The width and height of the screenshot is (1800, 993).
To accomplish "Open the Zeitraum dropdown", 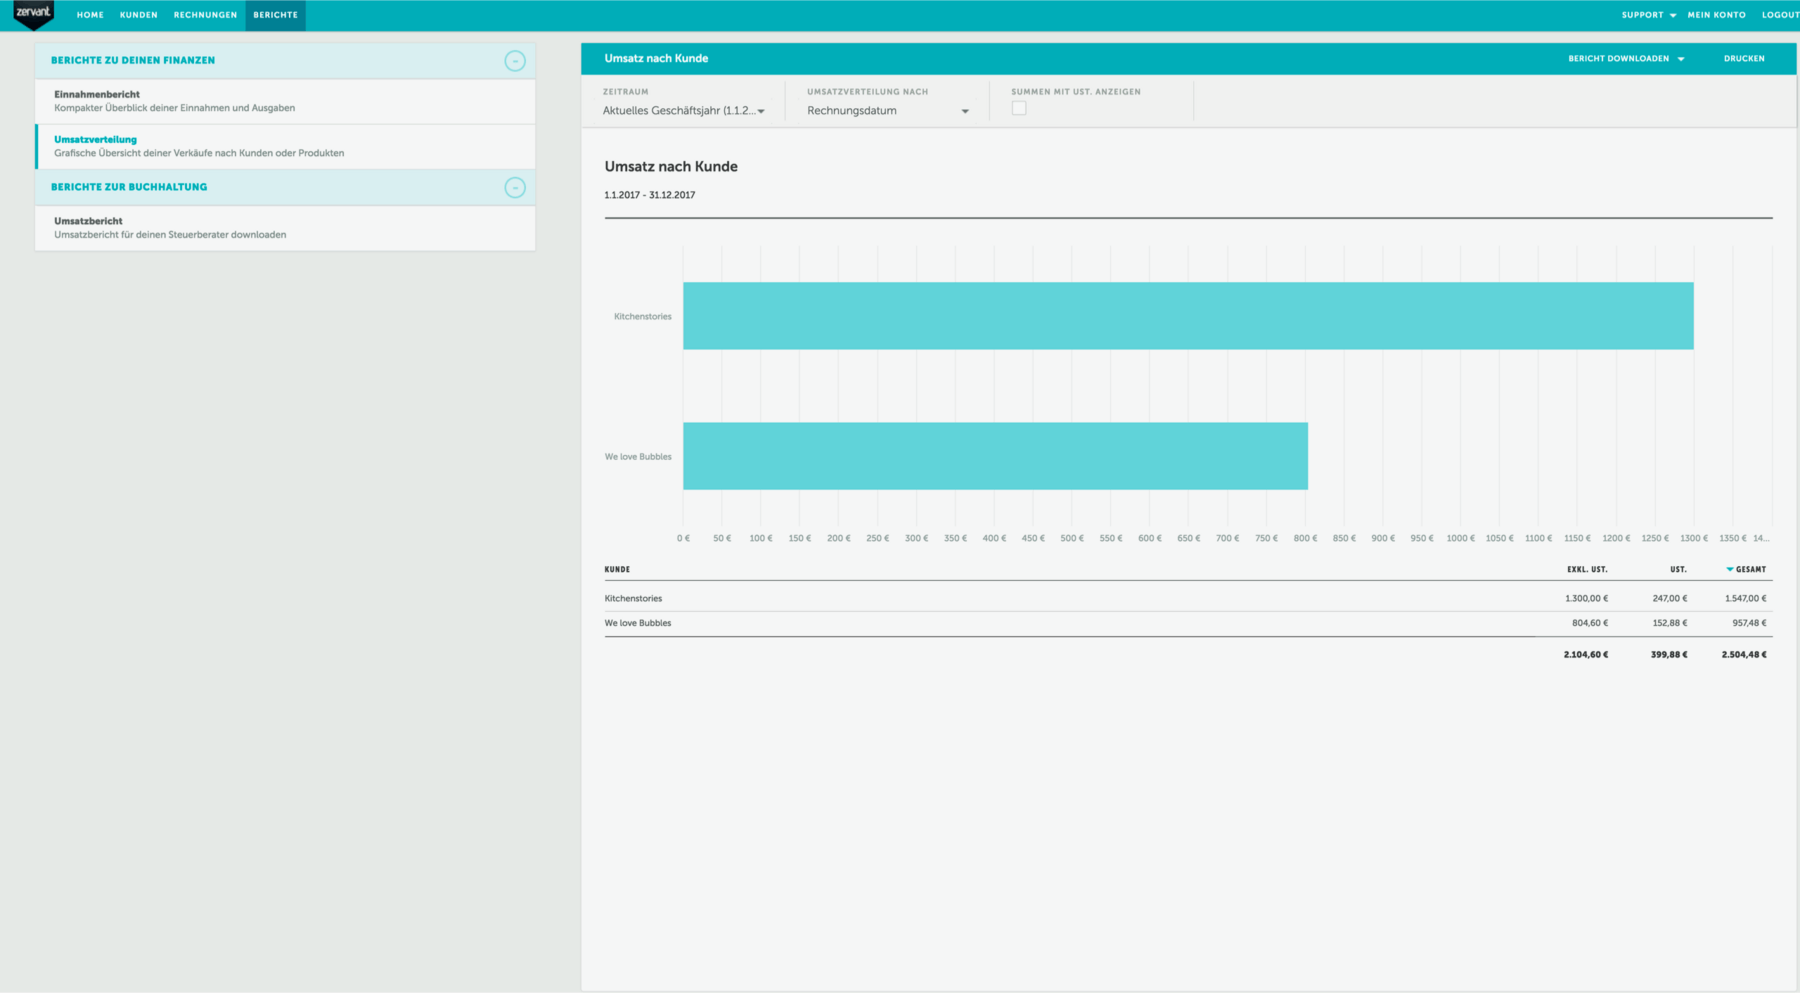I will point(684,111).
